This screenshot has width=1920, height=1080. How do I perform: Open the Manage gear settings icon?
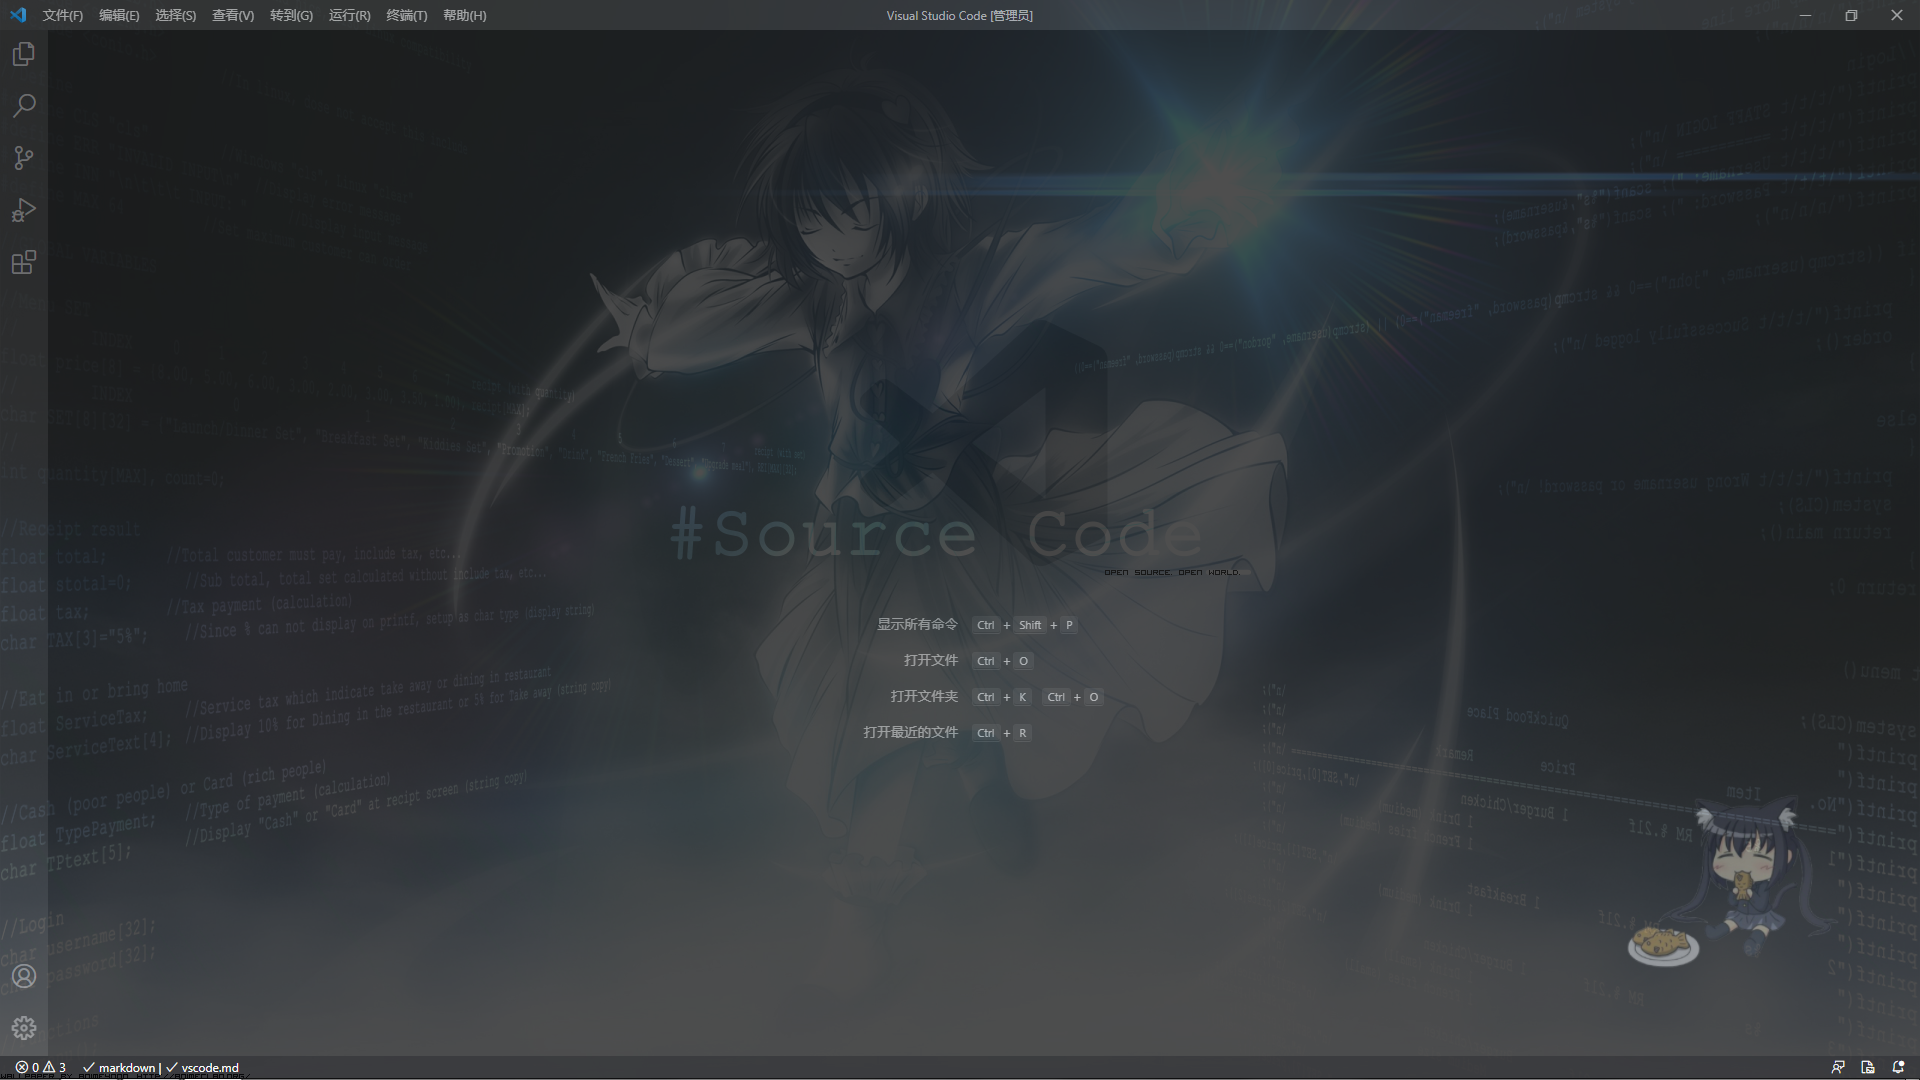pos(24,1028)
